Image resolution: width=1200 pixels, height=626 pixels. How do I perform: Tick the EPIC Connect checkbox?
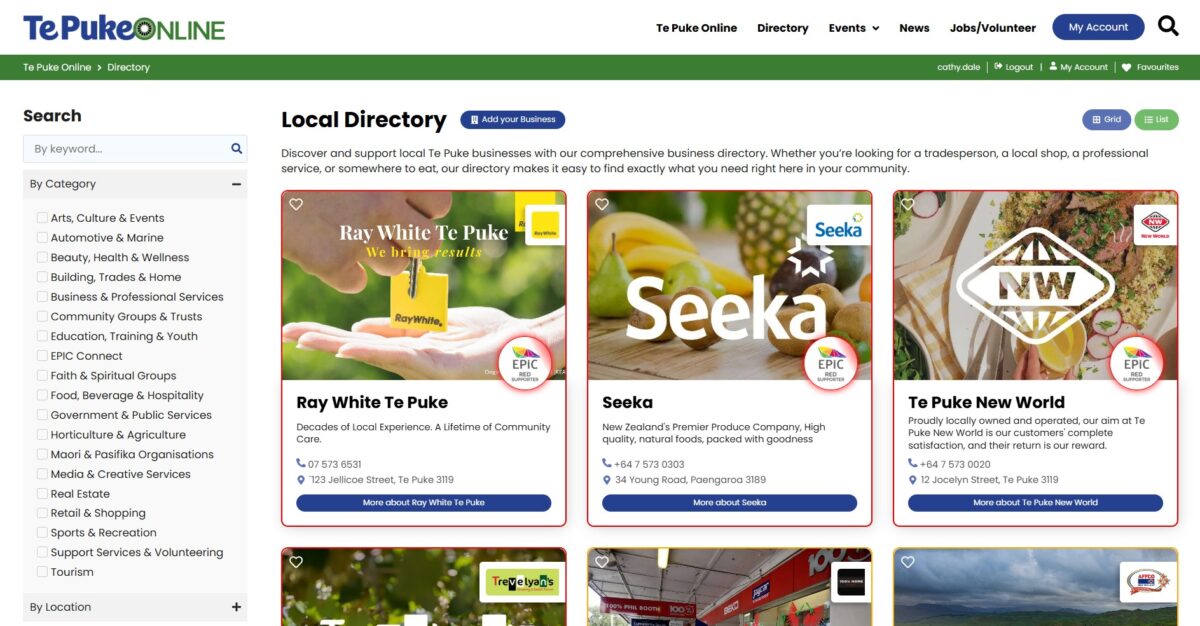click(42, 356)
